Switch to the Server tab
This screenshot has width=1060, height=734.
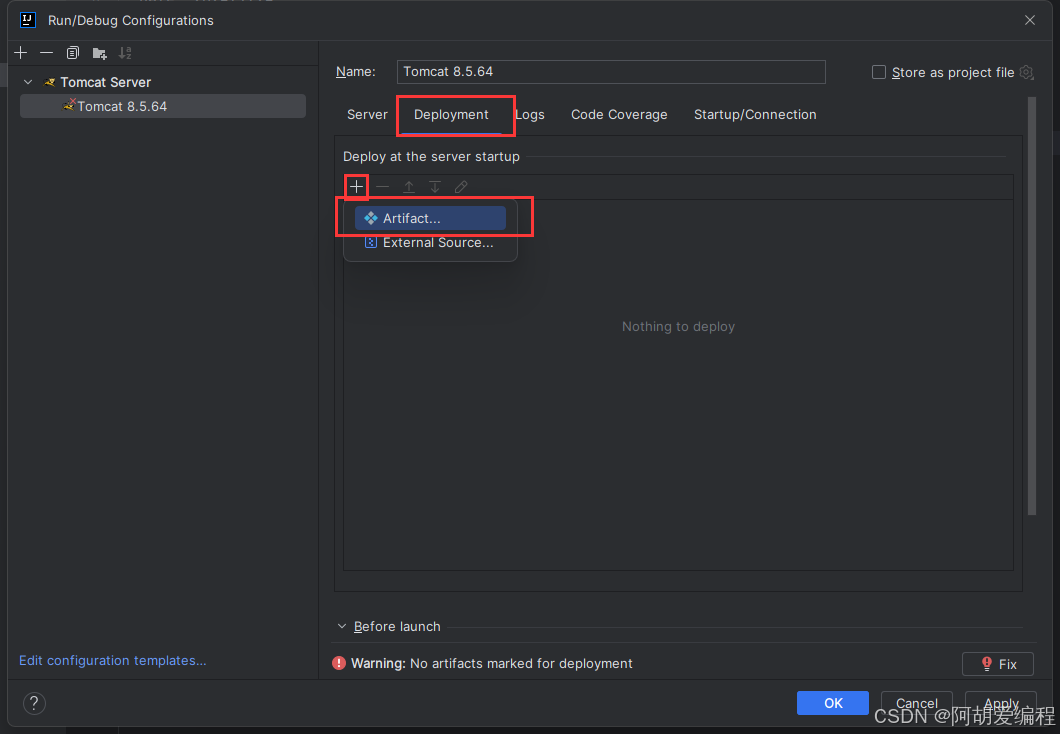pos(367,114)
